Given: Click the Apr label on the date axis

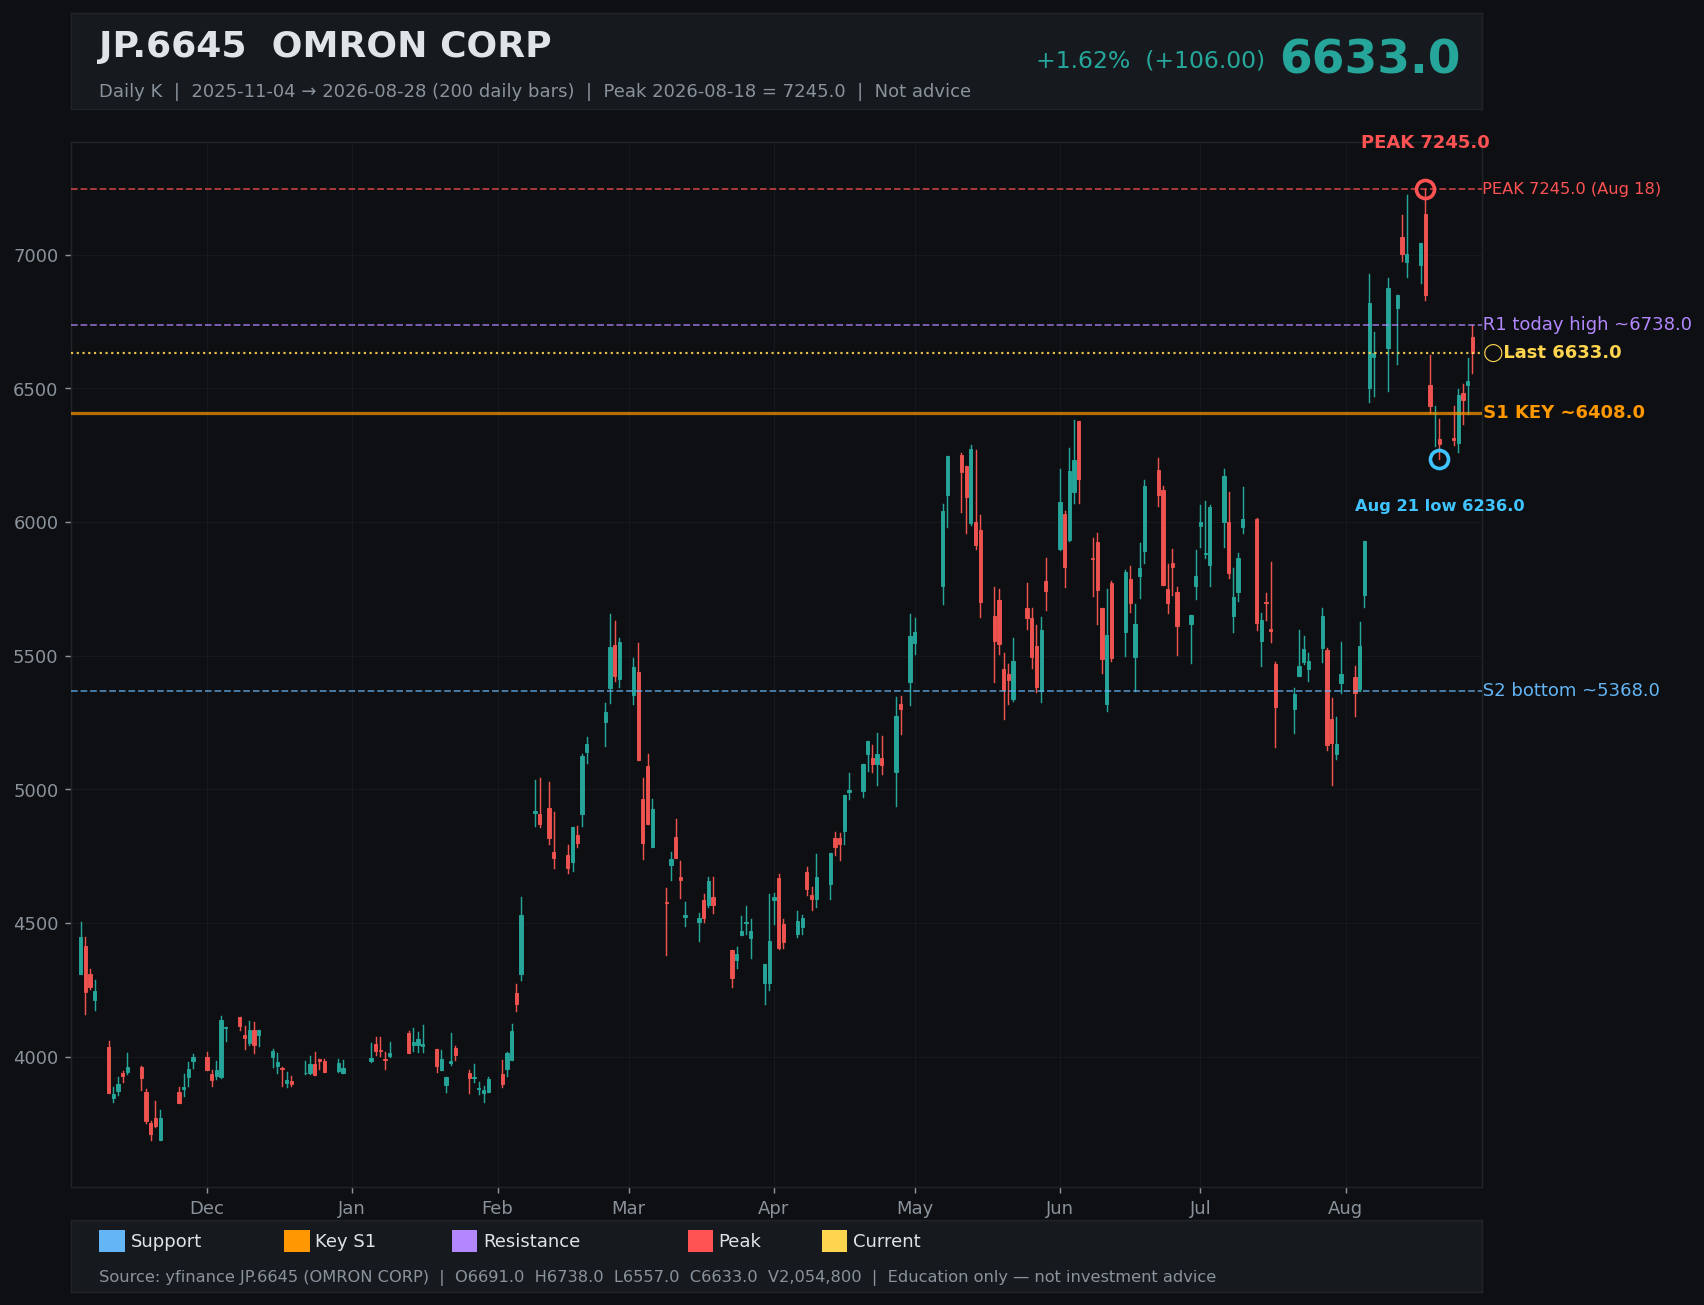Looking at the screenshot, I should [773, 1208].
